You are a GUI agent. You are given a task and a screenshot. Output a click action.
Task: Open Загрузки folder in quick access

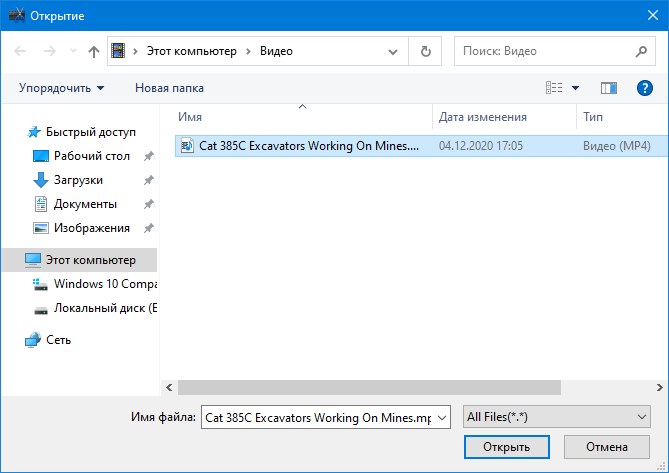[78, 180]
